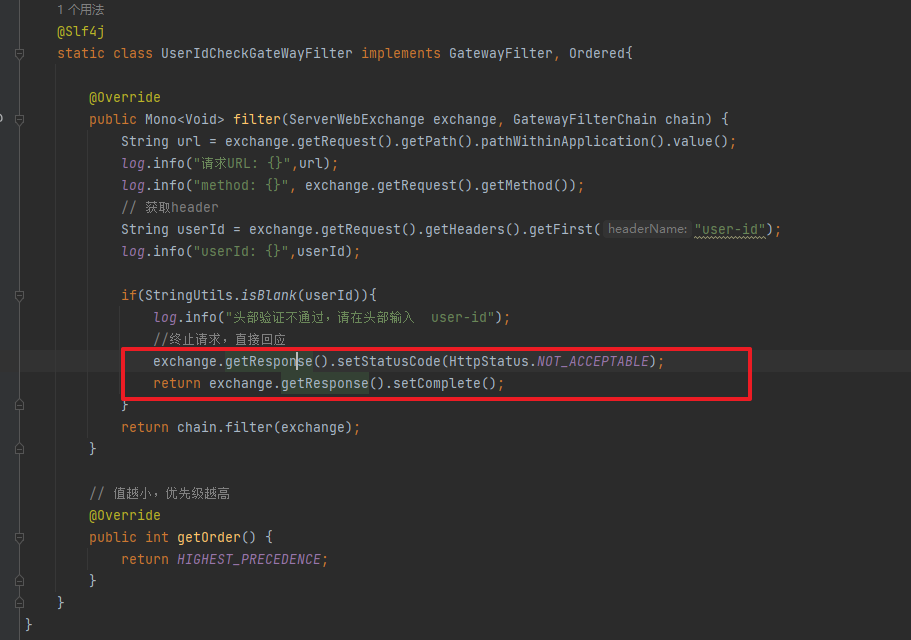Click @Override above the filter method
911x640 pixels.
tap(124, 98)
